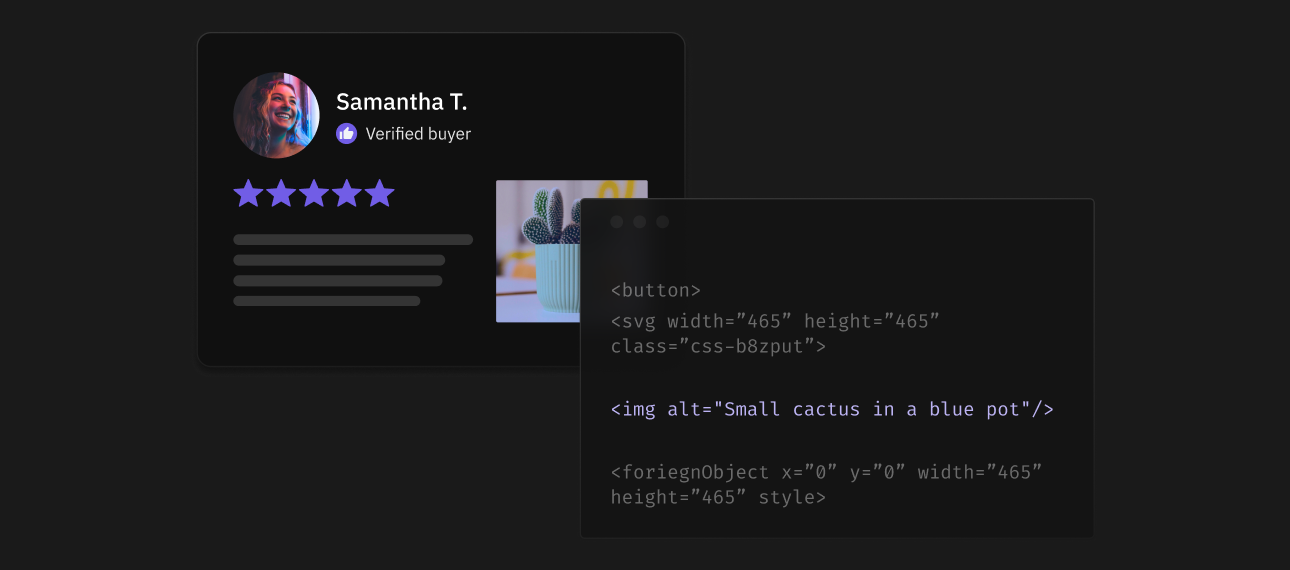This screenshot has width=1290, height=570.
Task: Click the bottom placeholder line of review text
Action: click(x=327, y=301)
